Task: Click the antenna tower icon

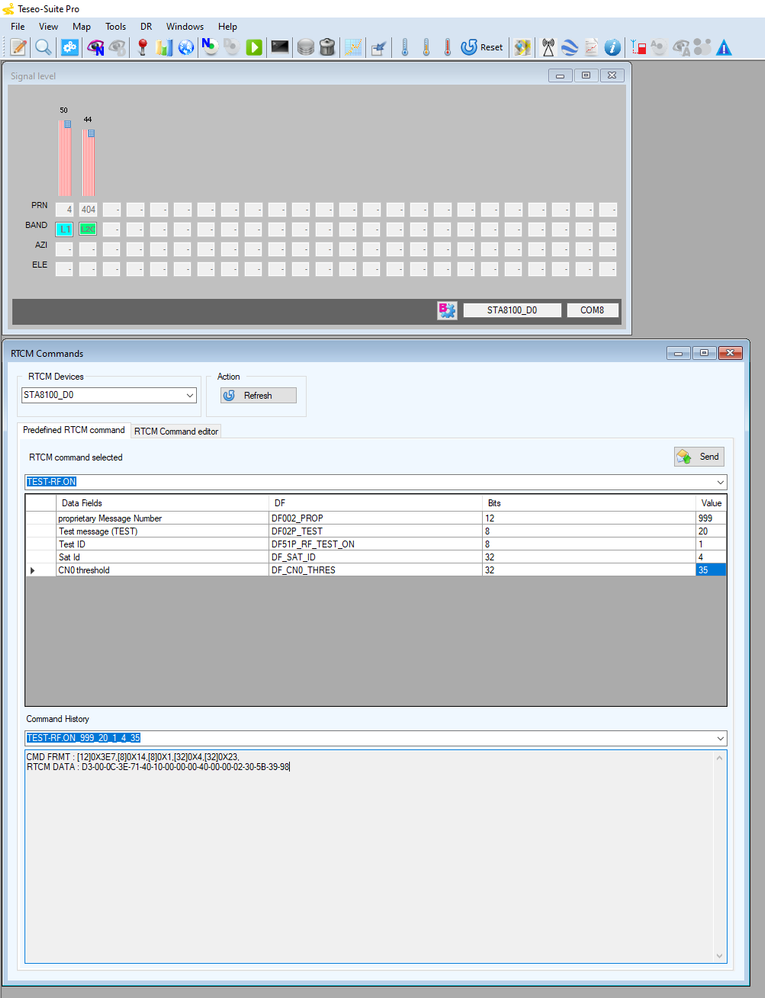Action: click(x=548, y=47)
